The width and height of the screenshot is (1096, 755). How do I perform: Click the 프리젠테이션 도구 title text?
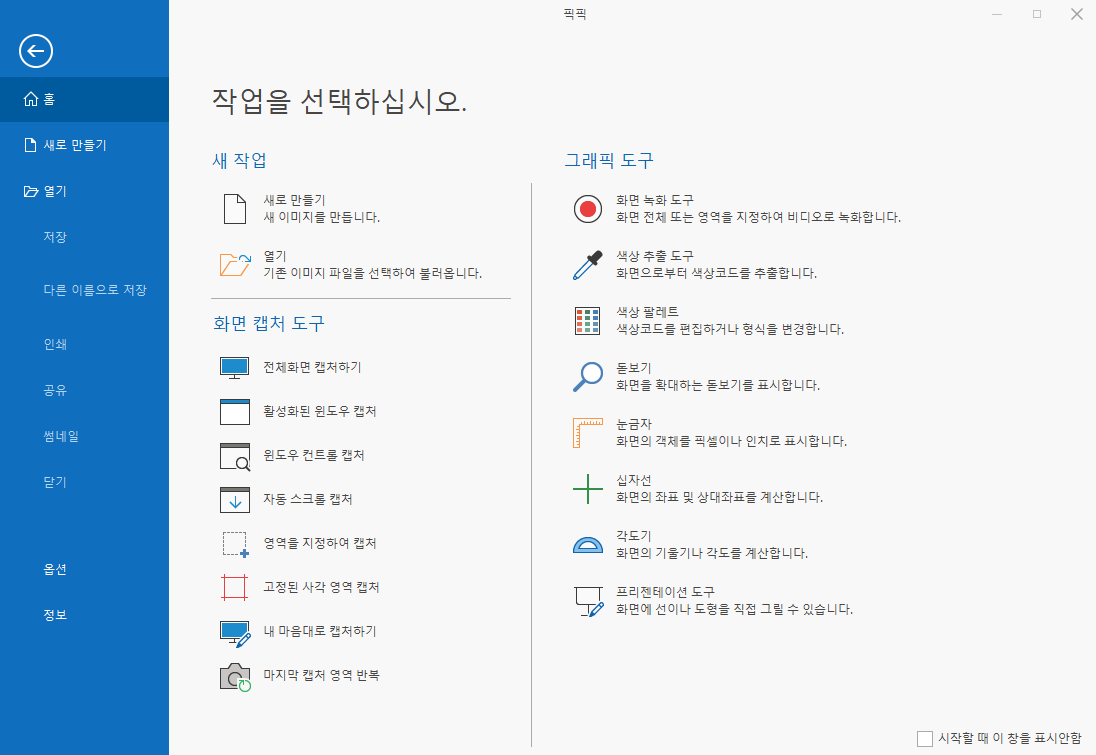coord(665,592)
